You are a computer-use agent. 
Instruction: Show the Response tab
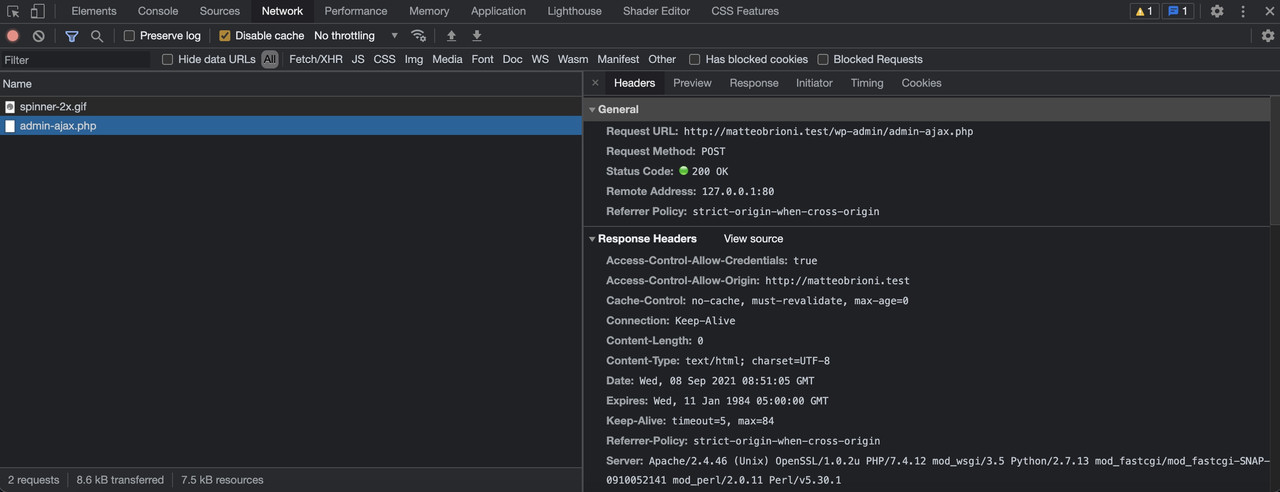754,83
